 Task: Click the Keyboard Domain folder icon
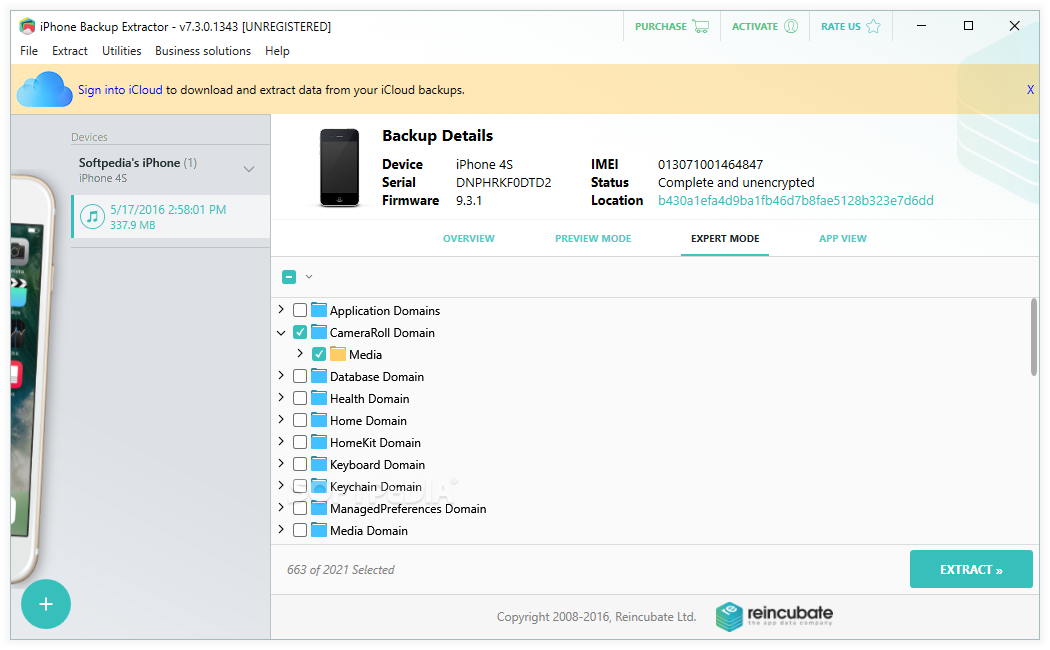tap(319, 465)
